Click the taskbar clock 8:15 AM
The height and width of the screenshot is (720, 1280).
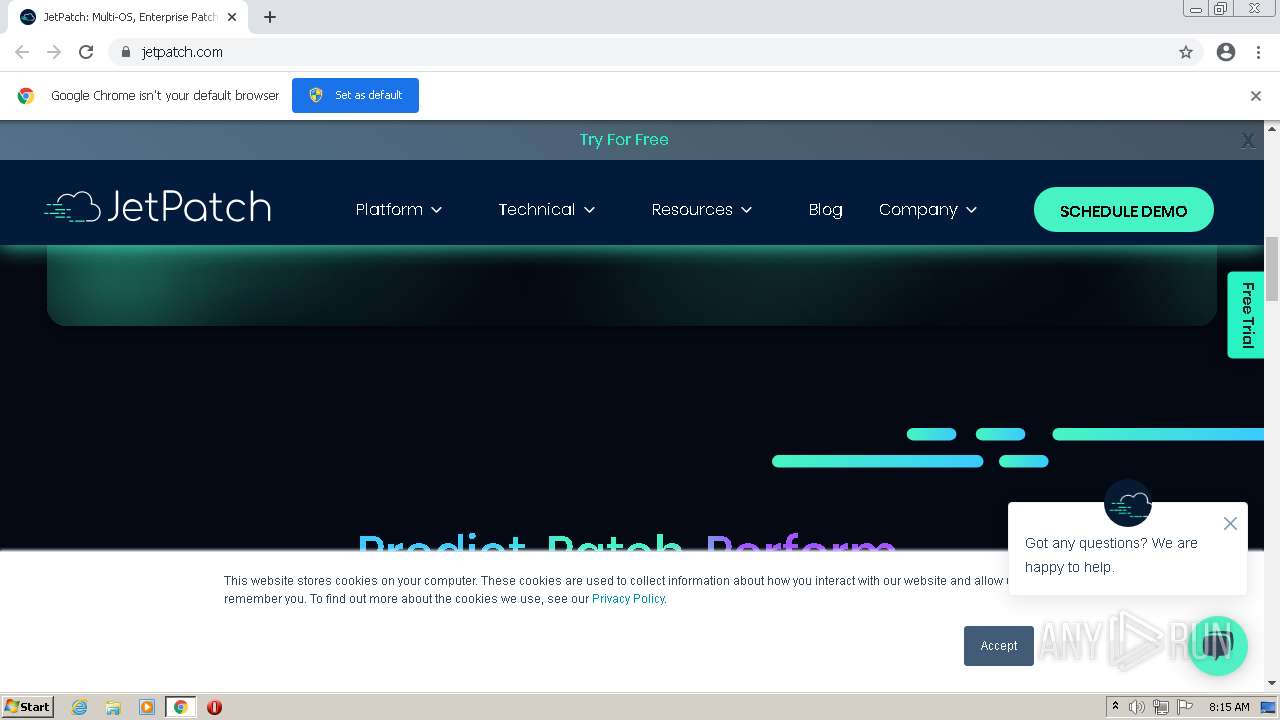click(x=1229, y=707)
